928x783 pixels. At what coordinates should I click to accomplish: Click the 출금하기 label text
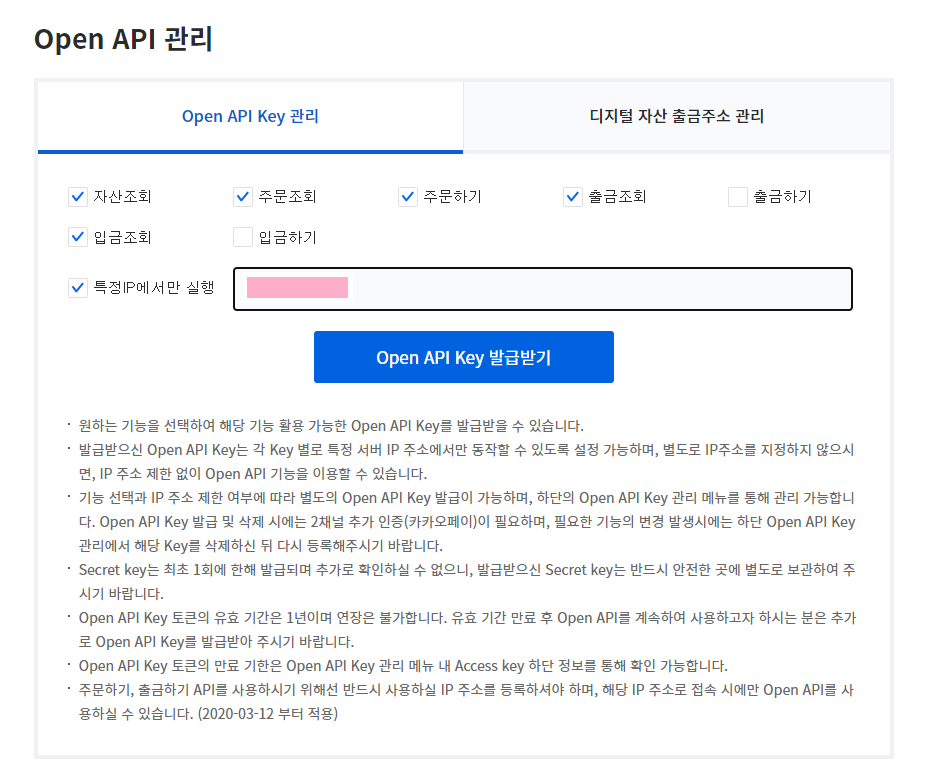pos(782,196)
